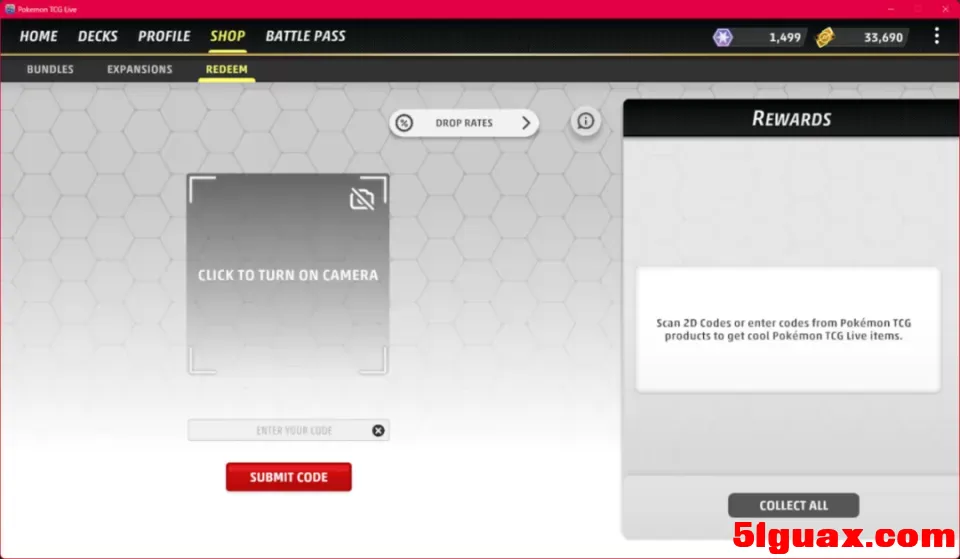Click the purple crystals currency icon
This screenshot has width=960, height=559.
722,37
